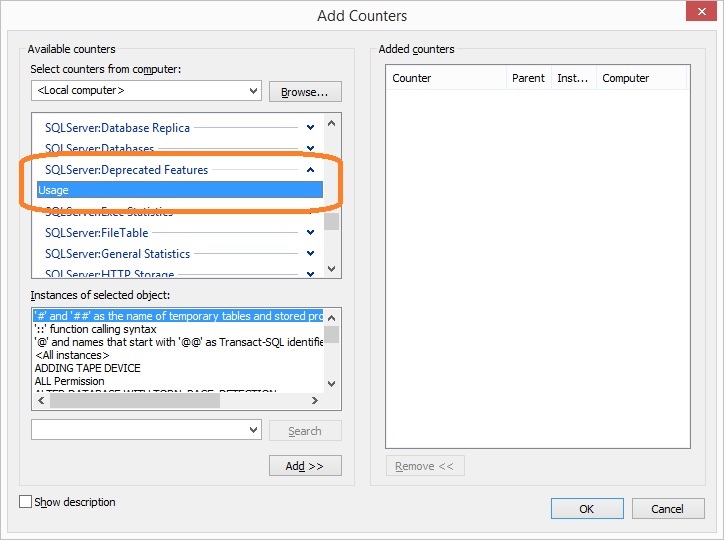Viewport: 724px width, 540px height.
Task: Click the Browse... button
Action: 305,92
